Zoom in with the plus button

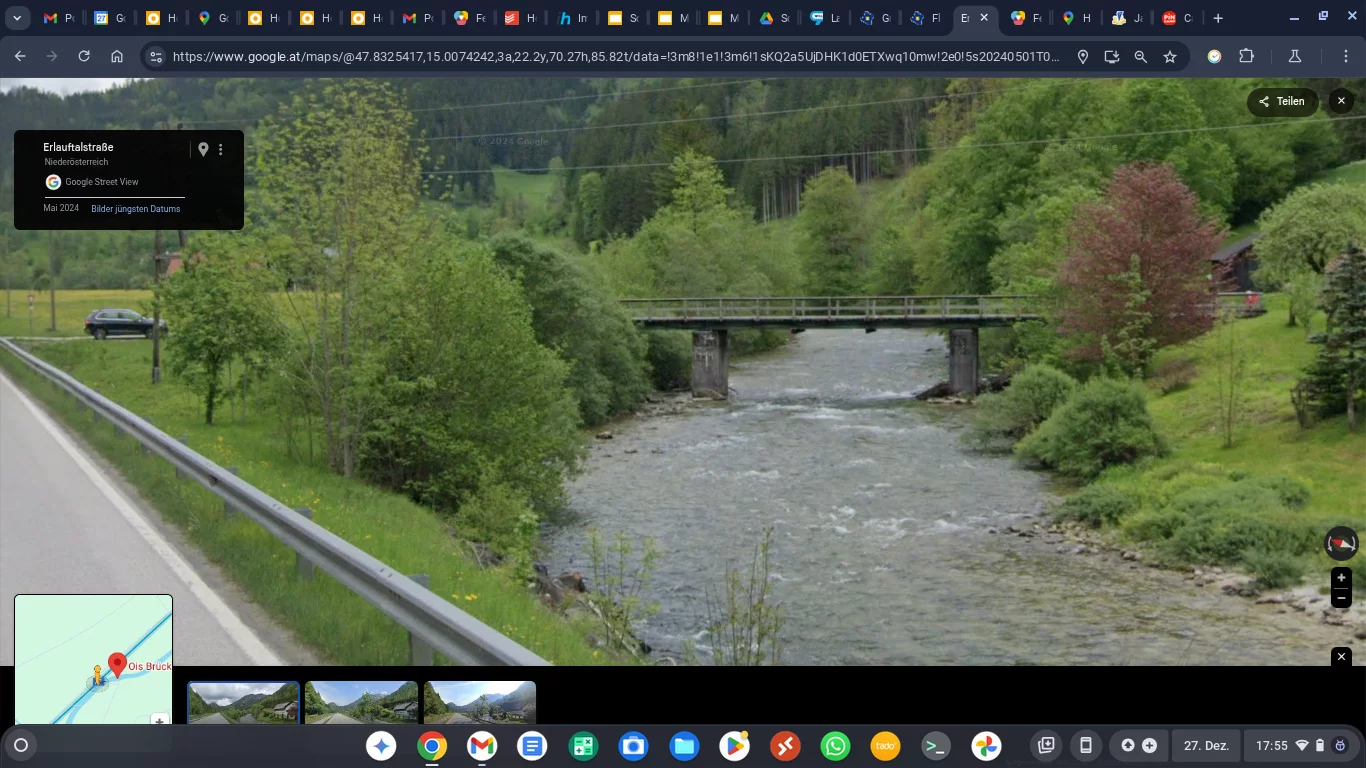(x=1341, y=578)
